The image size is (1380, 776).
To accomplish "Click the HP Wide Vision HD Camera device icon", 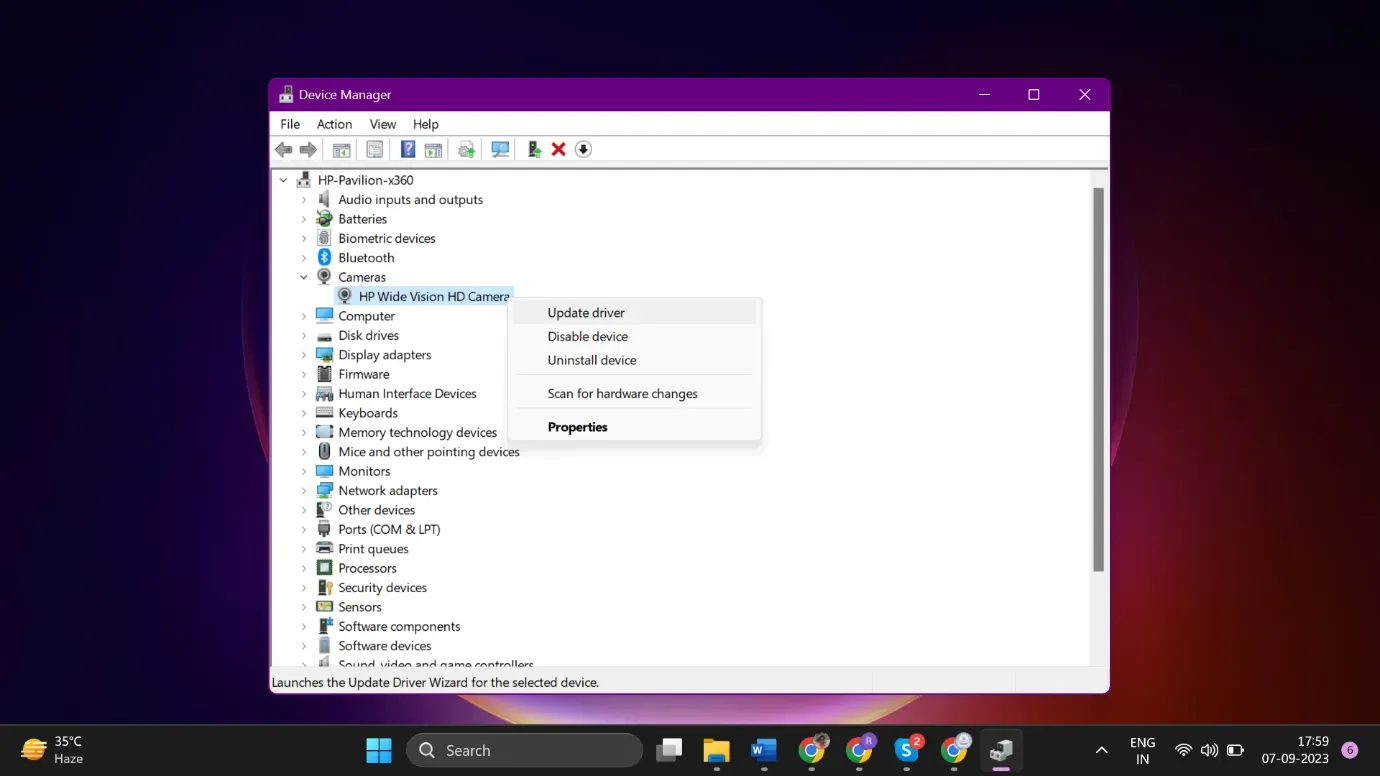I will coord(345,296).
